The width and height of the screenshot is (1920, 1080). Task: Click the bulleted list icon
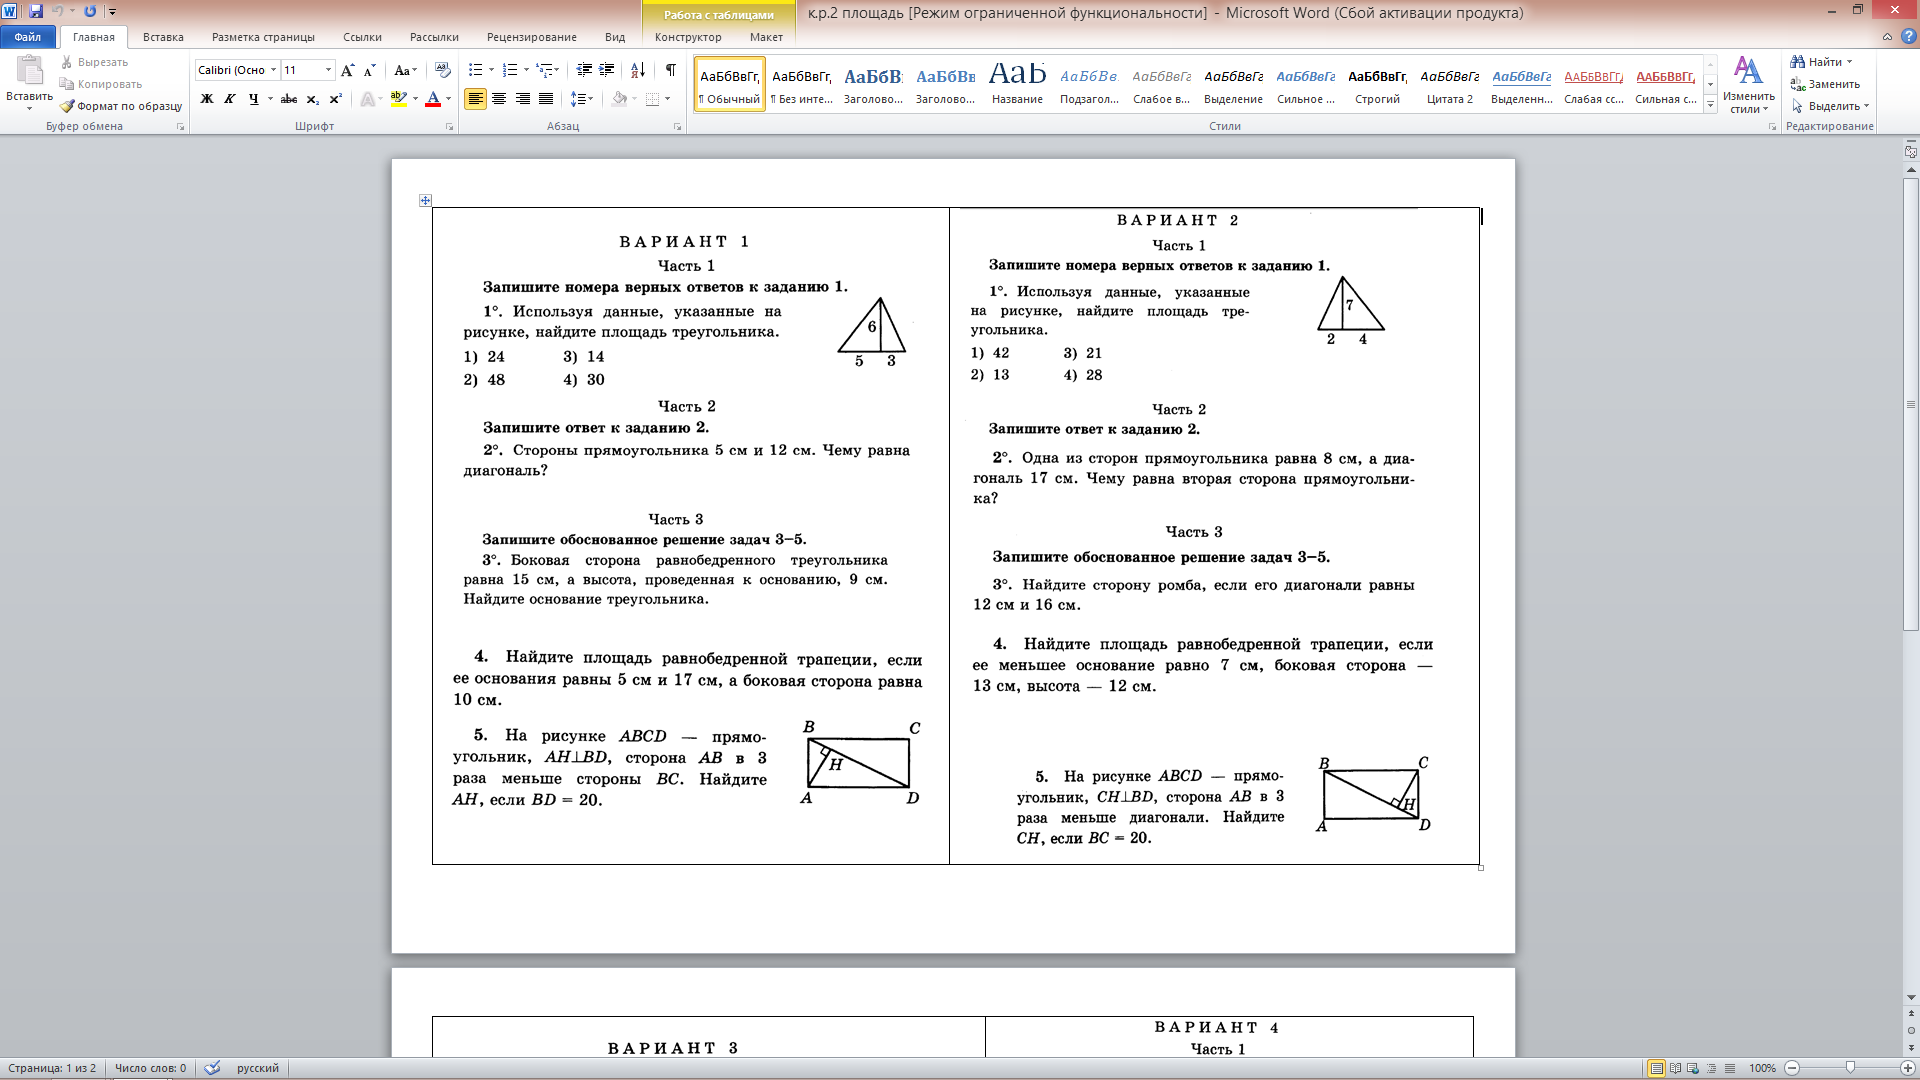(475, 70)
